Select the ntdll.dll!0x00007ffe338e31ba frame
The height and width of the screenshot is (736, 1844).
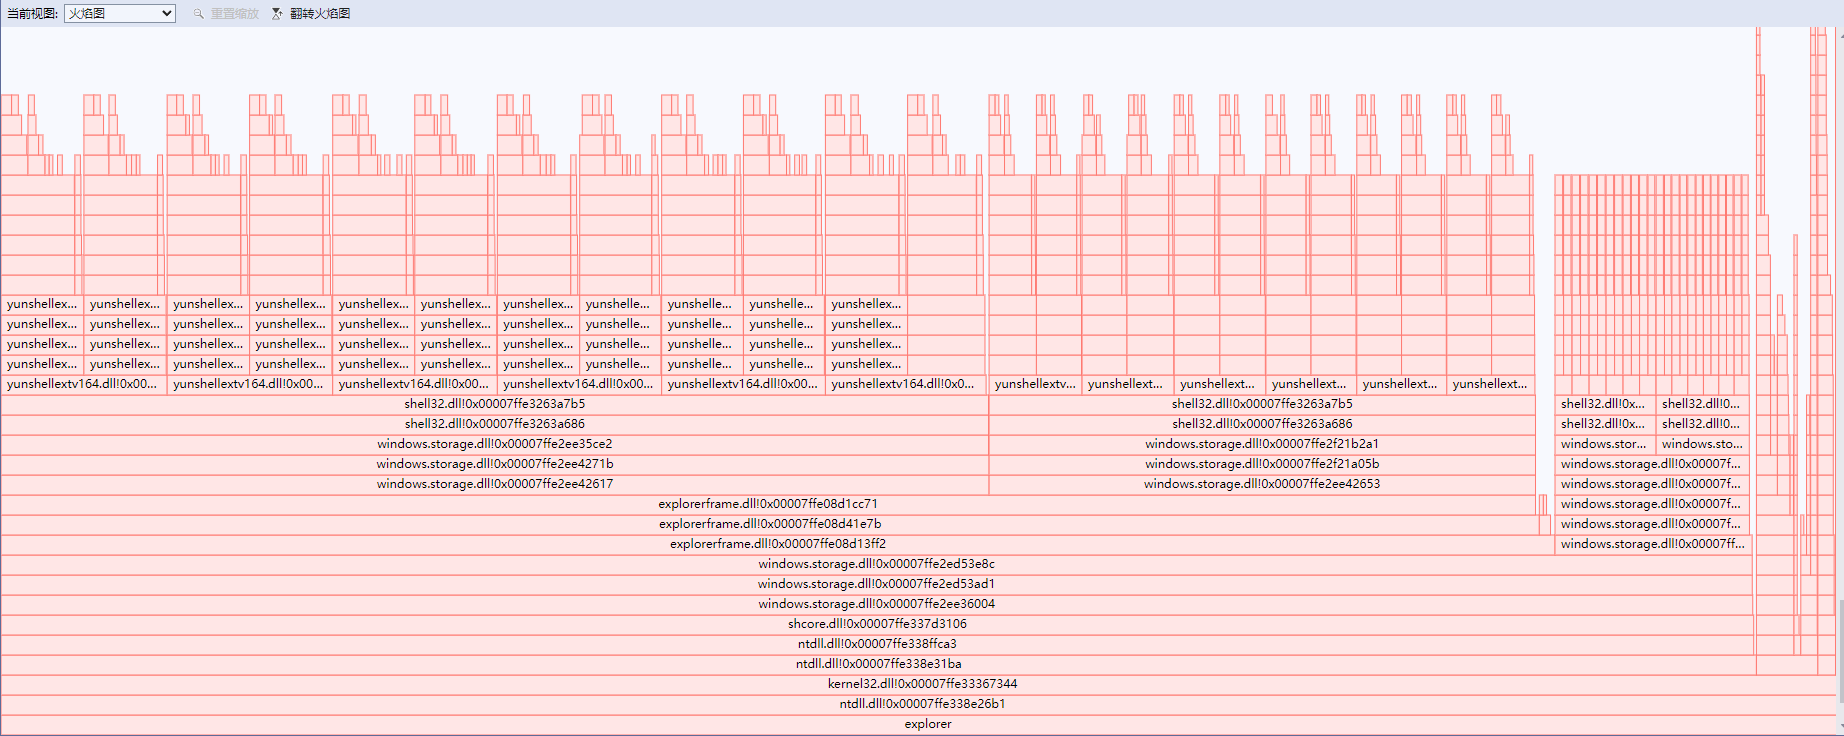(x=878, y=664)
